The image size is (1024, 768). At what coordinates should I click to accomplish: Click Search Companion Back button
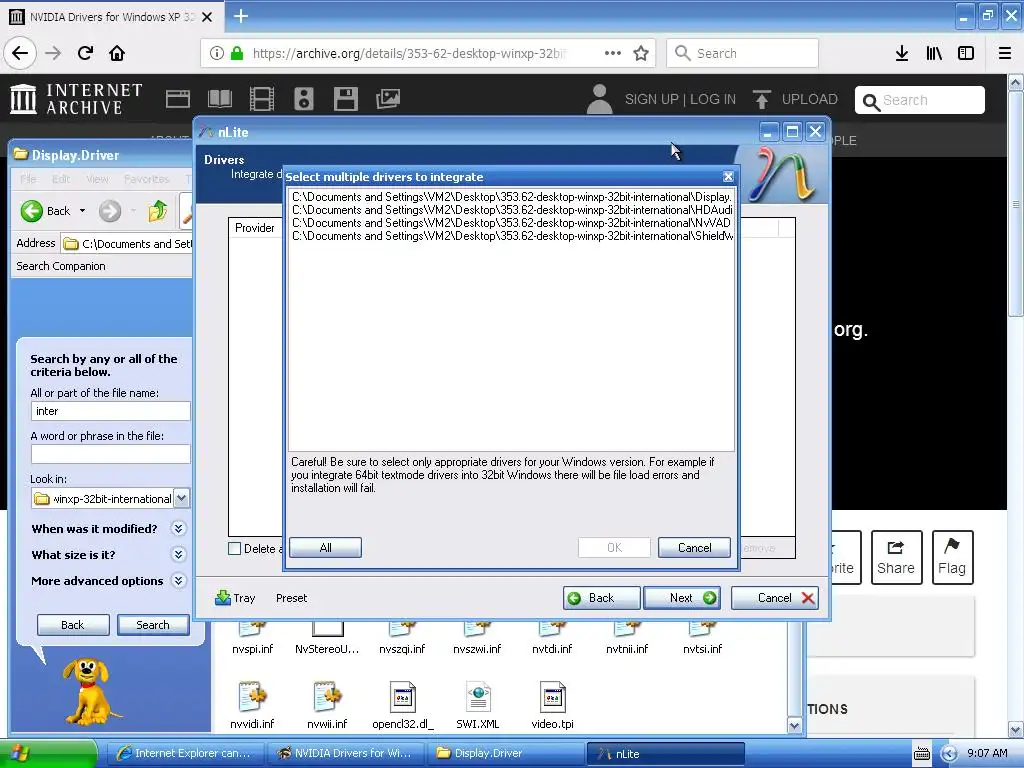(72, 625)
